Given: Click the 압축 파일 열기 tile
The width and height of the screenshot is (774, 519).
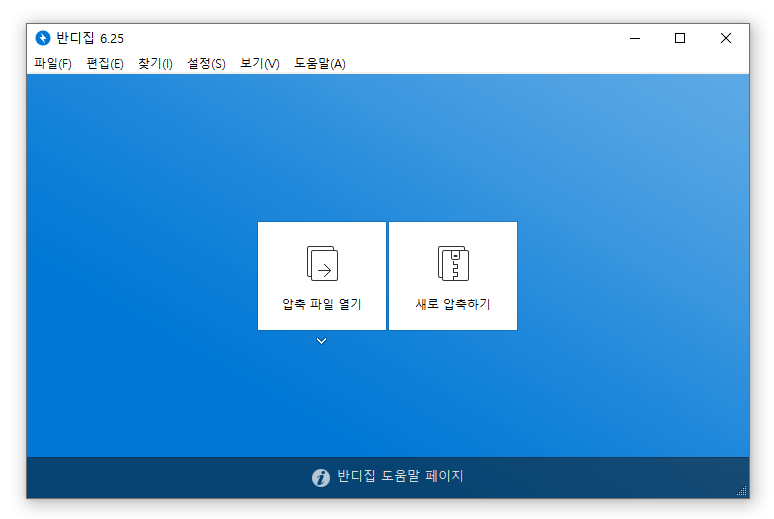Looking at the screenshot, I should [322, 276].
